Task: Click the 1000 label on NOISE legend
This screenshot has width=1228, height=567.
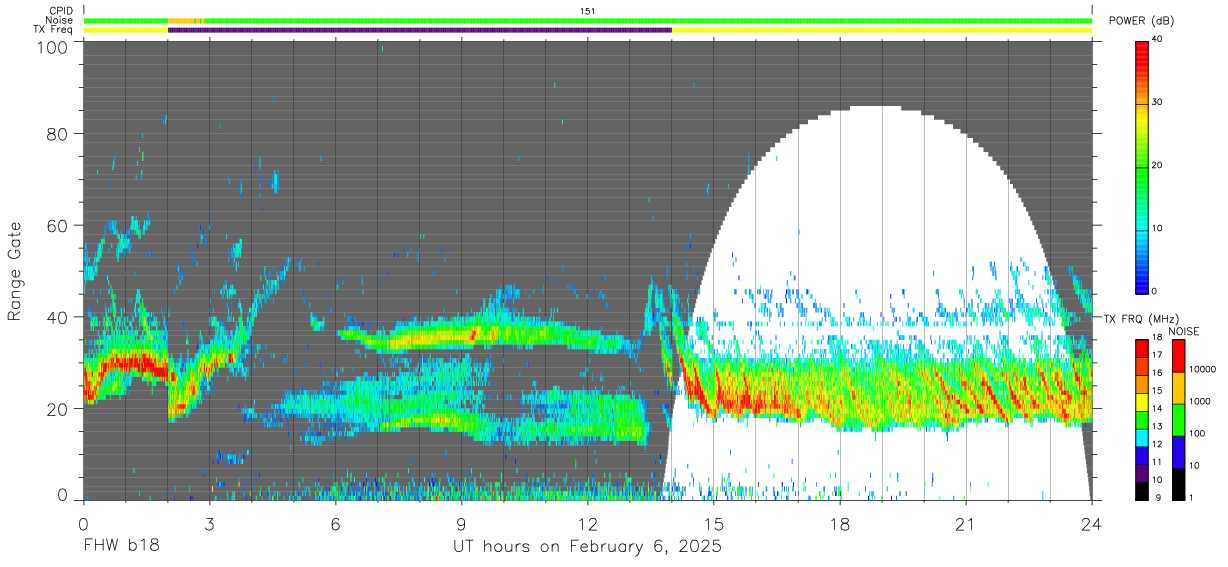Action: click(1201, 401)
